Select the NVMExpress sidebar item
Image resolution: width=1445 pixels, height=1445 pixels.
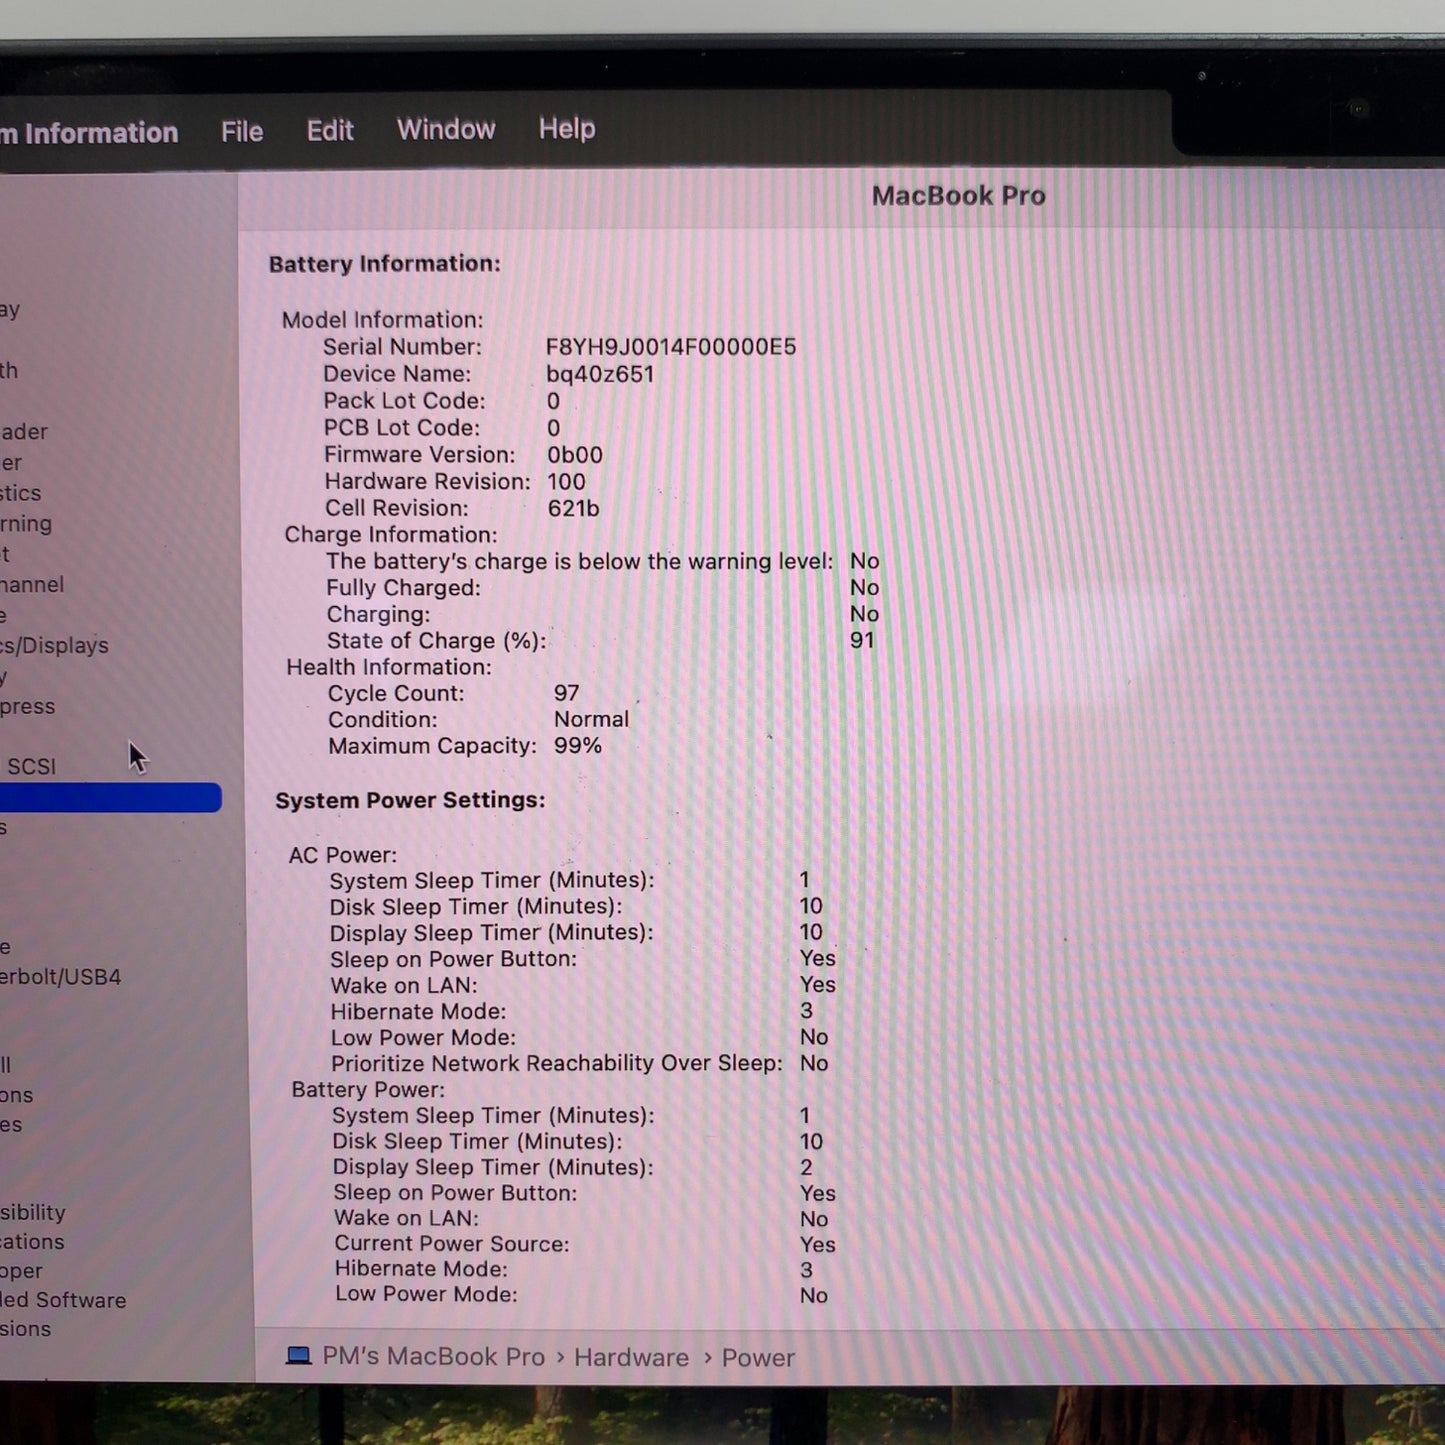tap(28, 706)
